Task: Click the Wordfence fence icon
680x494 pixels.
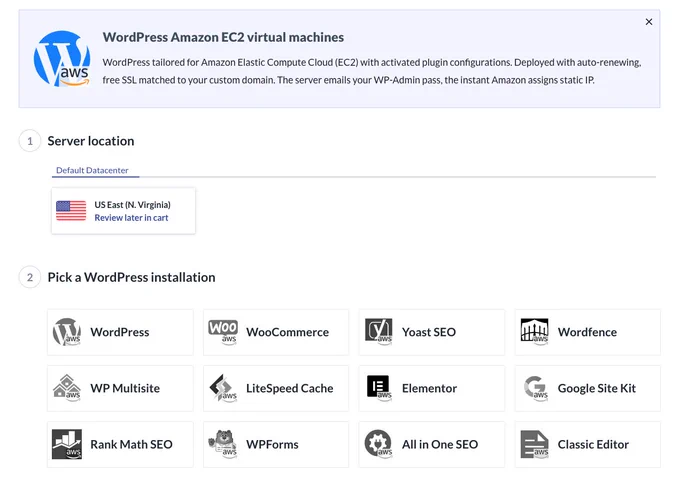Action: click(534, 332)
